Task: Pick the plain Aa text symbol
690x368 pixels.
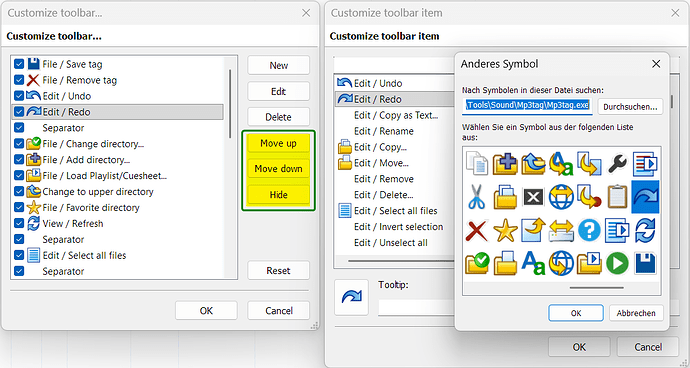Action: [533, 263]
